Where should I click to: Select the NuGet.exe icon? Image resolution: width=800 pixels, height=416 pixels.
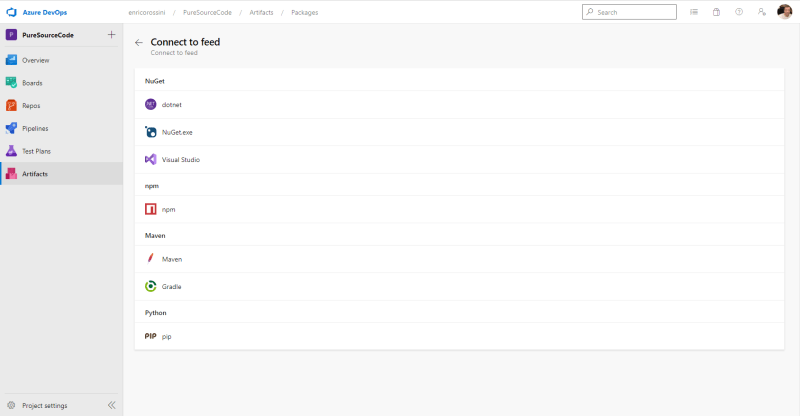point(151,132)
